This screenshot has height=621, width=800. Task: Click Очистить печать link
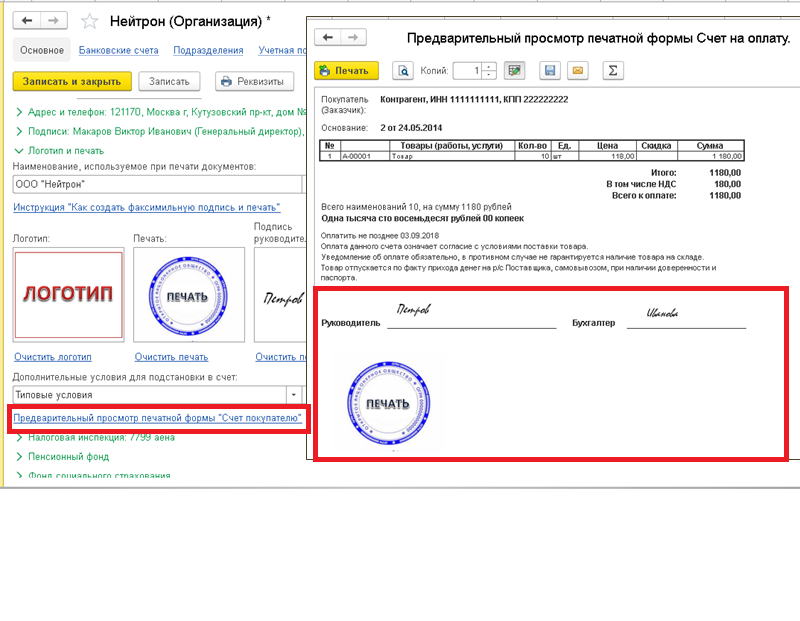171,357
